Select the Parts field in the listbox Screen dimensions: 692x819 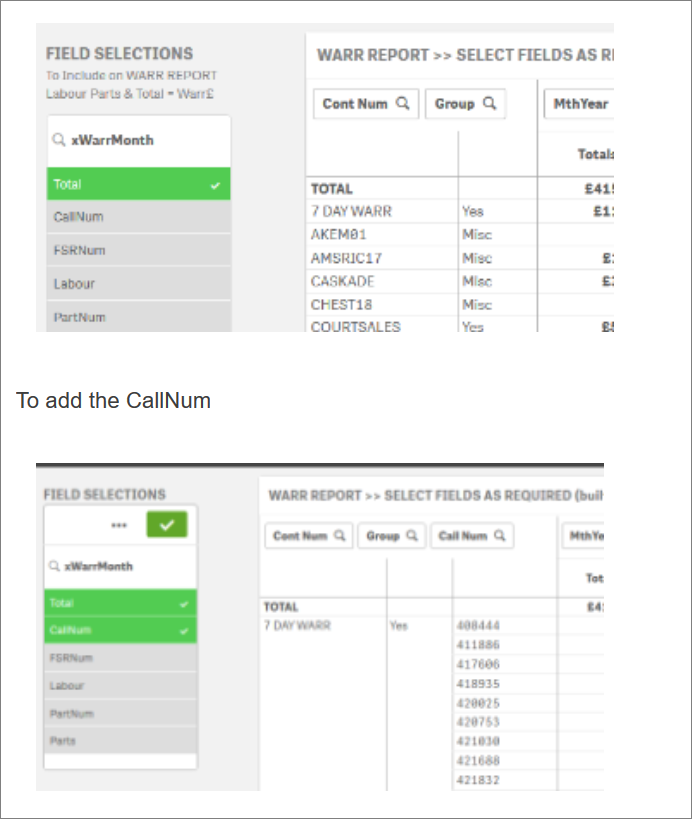click(120, 741)
